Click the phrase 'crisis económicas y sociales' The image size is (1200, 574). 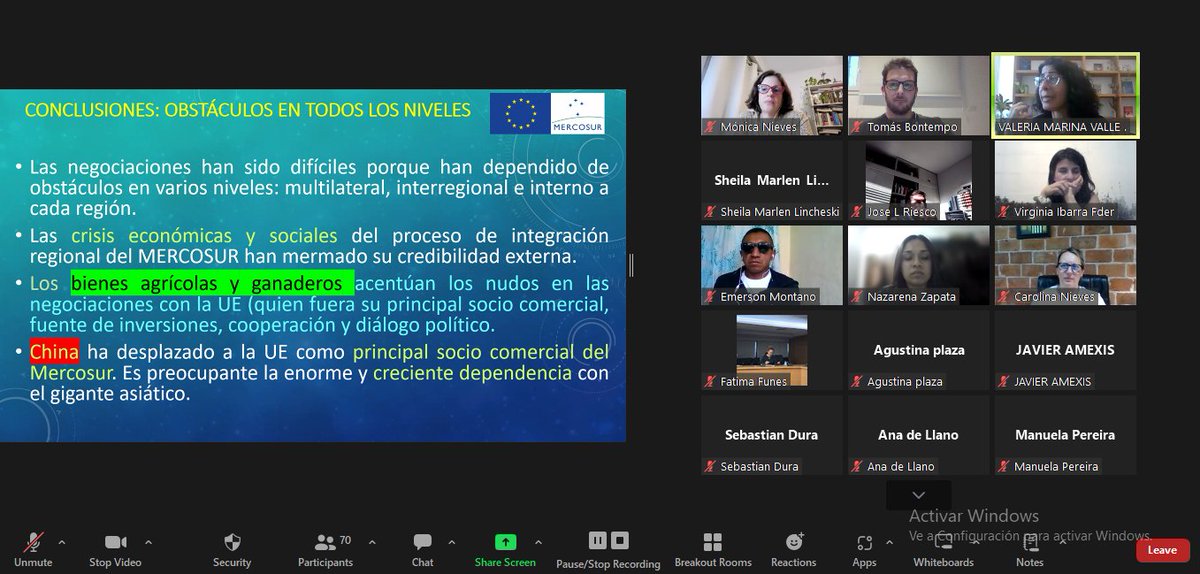point(204,236)
